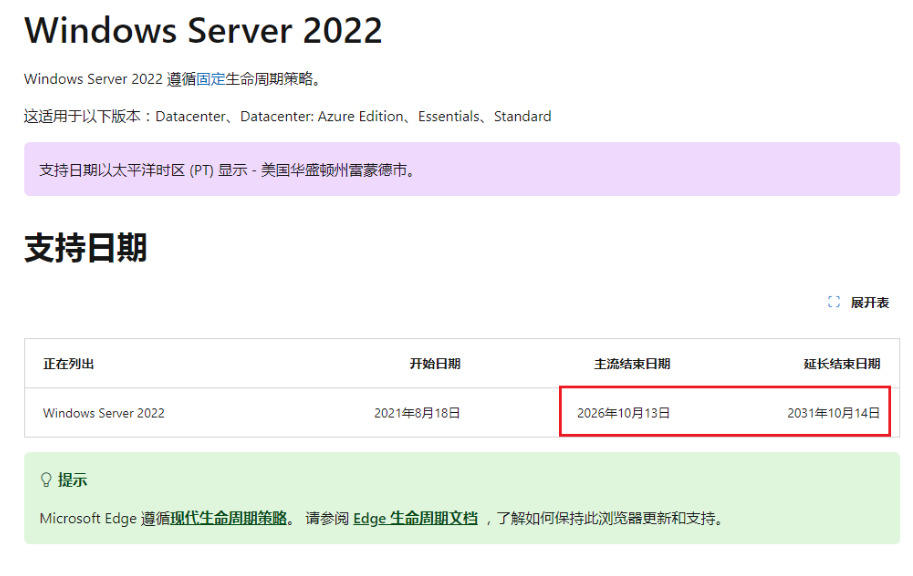Open the Edge 生命周期文档 link
913x576 pixels.
click(415, 518)
